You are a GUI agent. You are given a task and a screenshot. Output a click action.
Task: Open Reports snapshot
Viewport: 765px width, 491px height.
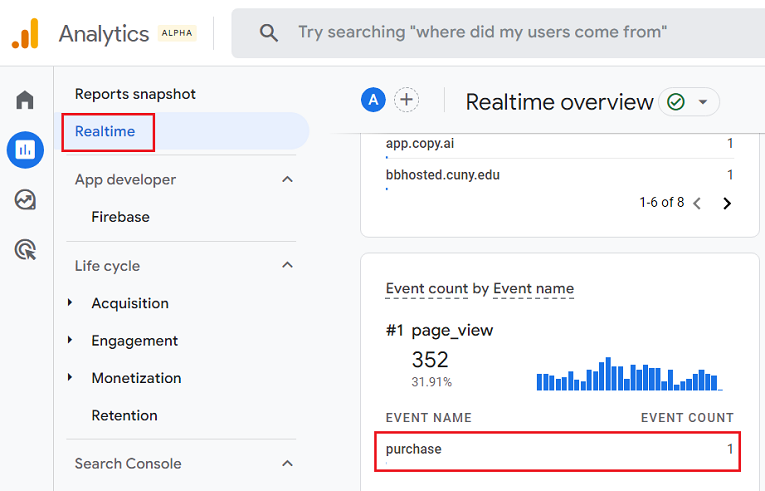(135, 94)
